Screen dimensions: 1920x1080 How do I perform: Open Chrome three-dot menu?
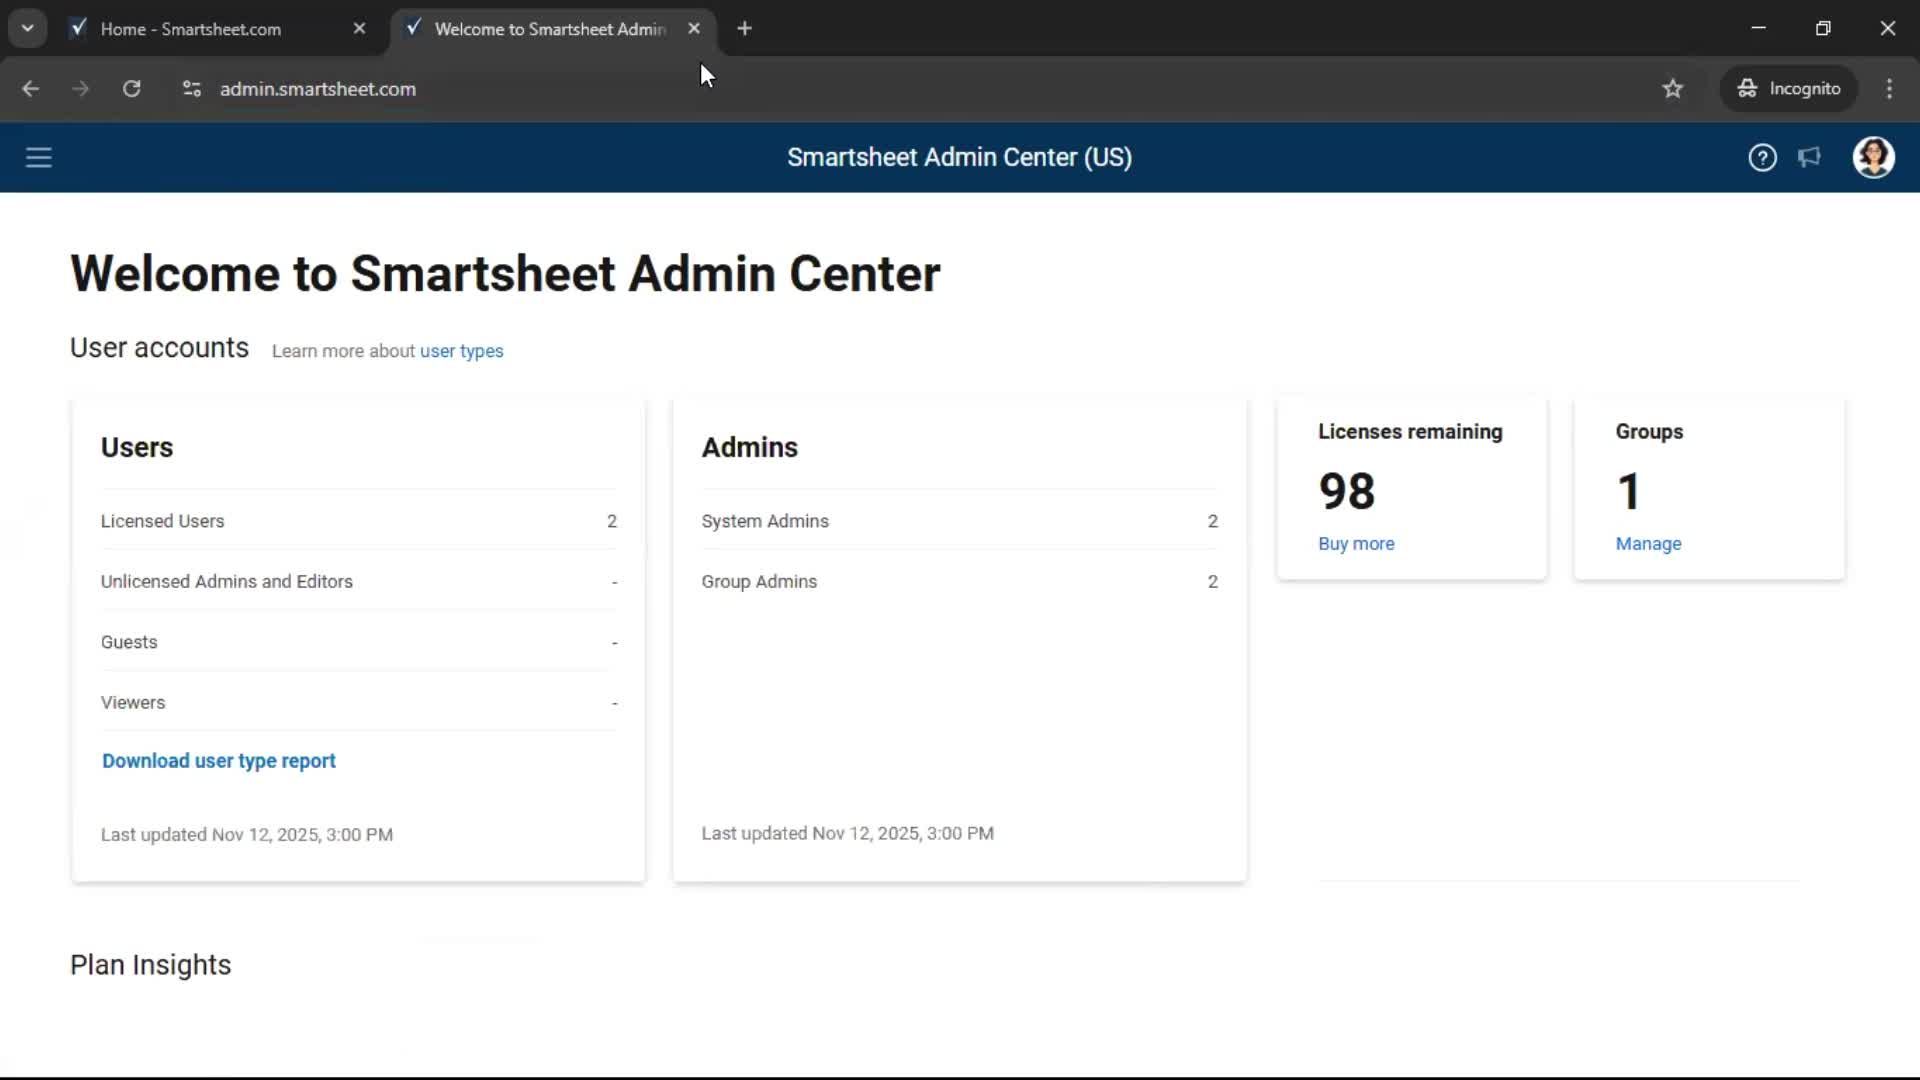pyautogui.click(x=1889, y=89)
